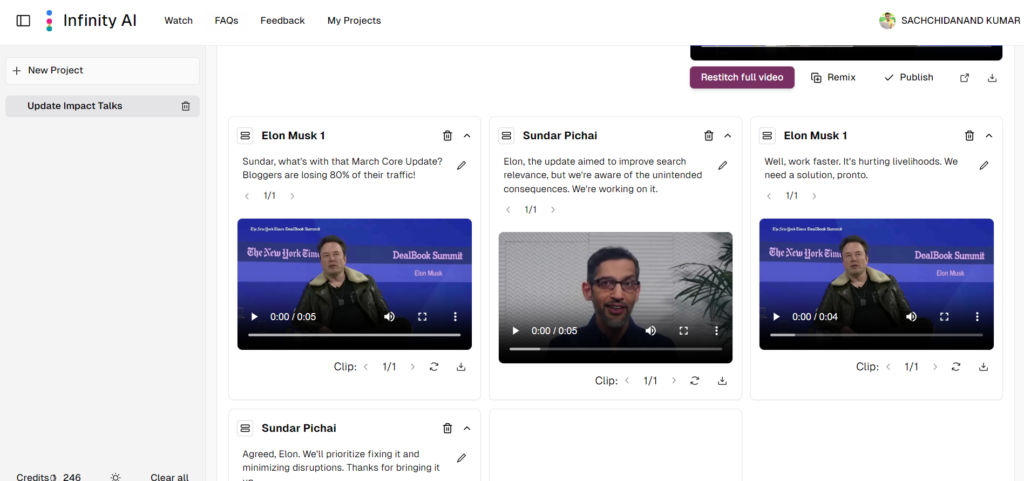This screenshot has height=481, width=1024.
Task: Toggle fullscreen on the 0:00 / 0:04 video
Action: click(944, 317)
